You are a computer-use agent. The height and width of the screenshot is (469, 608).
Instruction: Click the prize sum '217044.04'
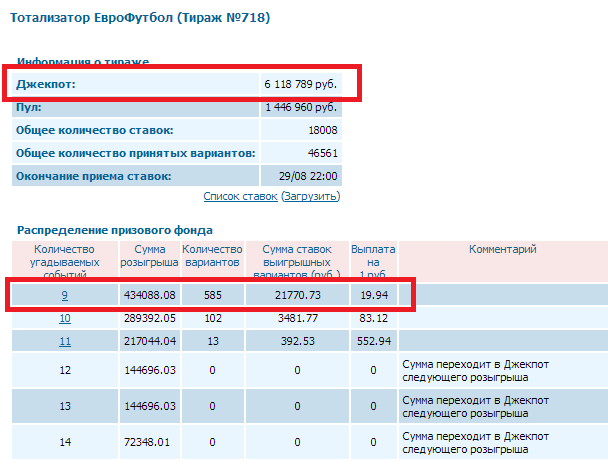150,341
